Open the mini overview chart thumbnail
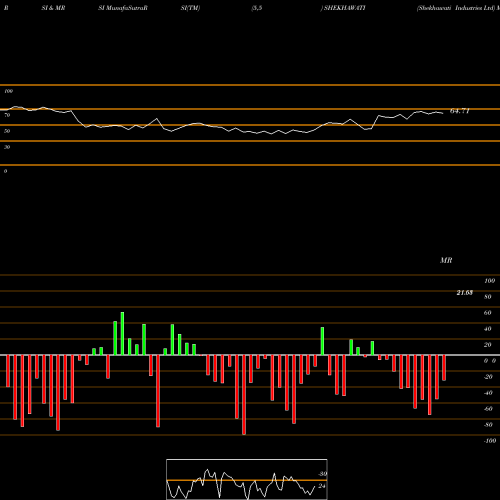Image resolution: width=500 pixels, height=500 pixels. click(247, 479)
